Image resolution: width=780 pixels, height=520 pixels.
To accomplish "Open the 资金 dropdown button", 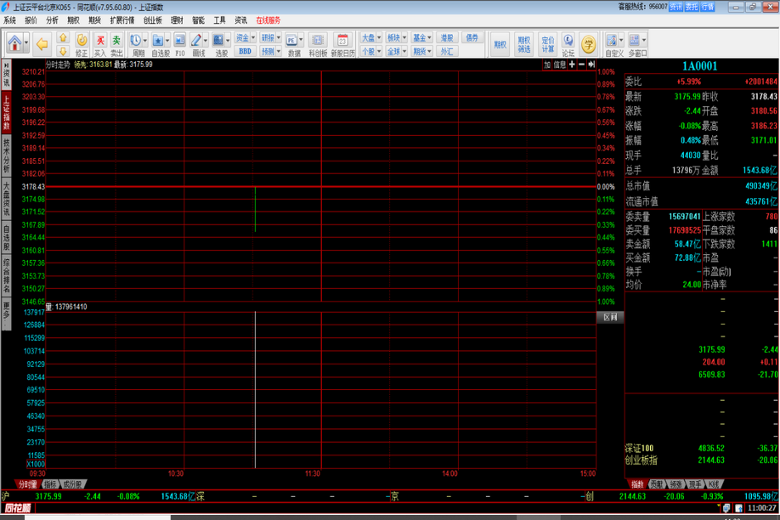I will pyautogui.click(x=245, y=38).
